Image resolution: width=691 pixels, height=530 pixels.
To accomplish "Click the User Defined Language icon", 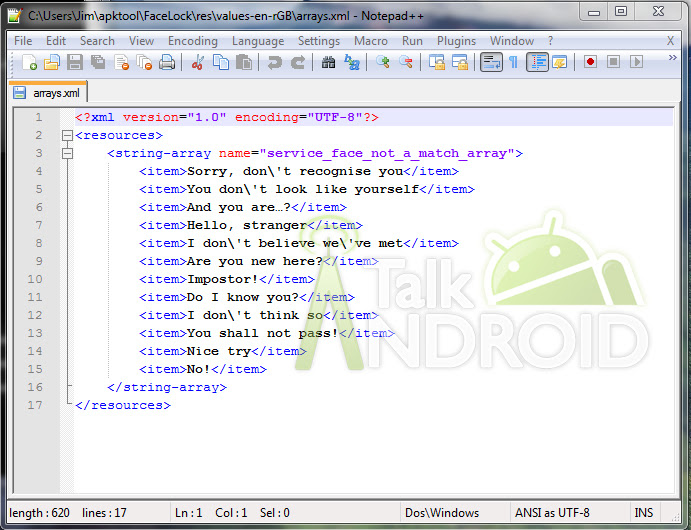I will 560,62.
